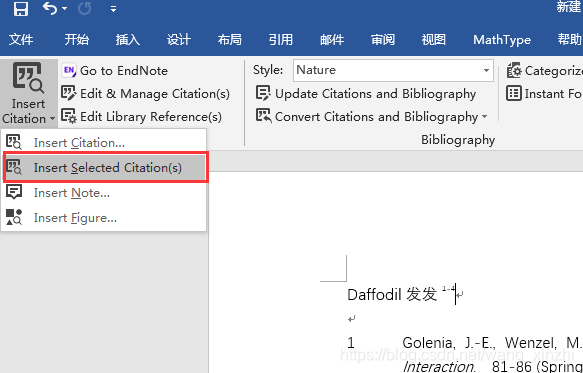Screen dimensions: 583x373
Task: Open Customize Quick Access Toolbar dropdown
Action: click(113, 9)
